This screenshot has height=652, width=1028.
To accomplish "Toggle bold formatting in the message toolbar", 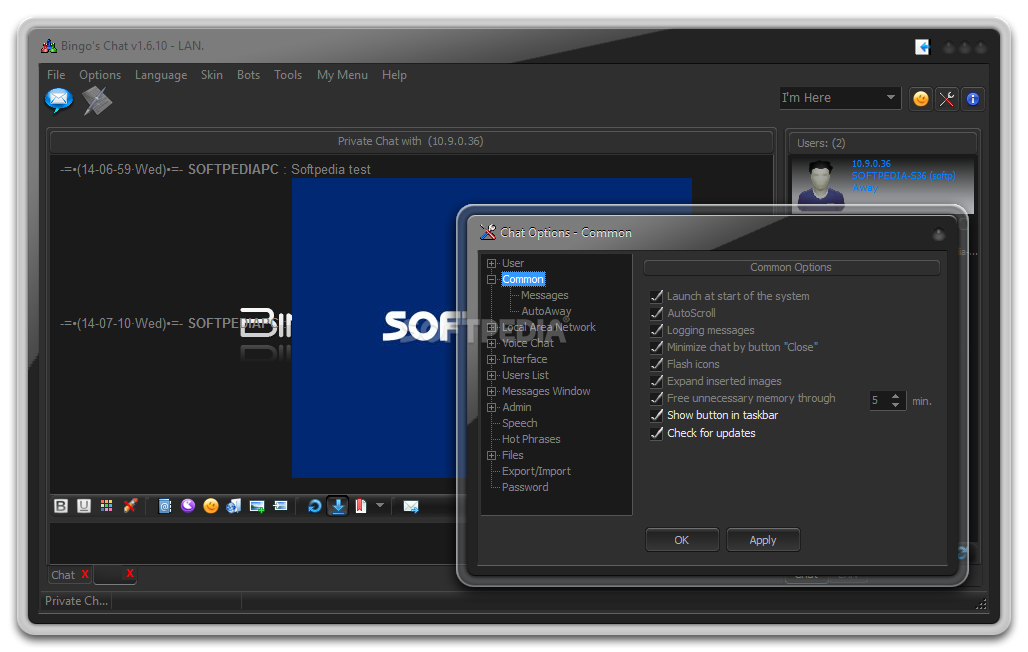I will (x=61, y=506).
